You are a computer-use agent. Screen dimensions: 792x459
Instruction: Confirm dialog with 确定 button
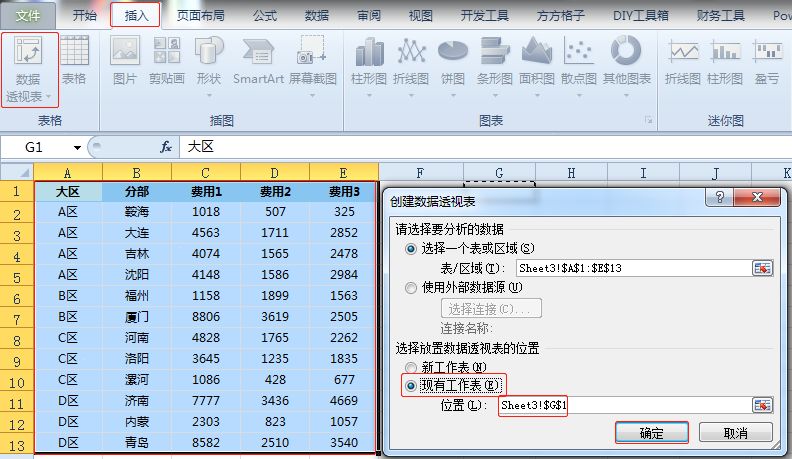[x=652, y=433]
